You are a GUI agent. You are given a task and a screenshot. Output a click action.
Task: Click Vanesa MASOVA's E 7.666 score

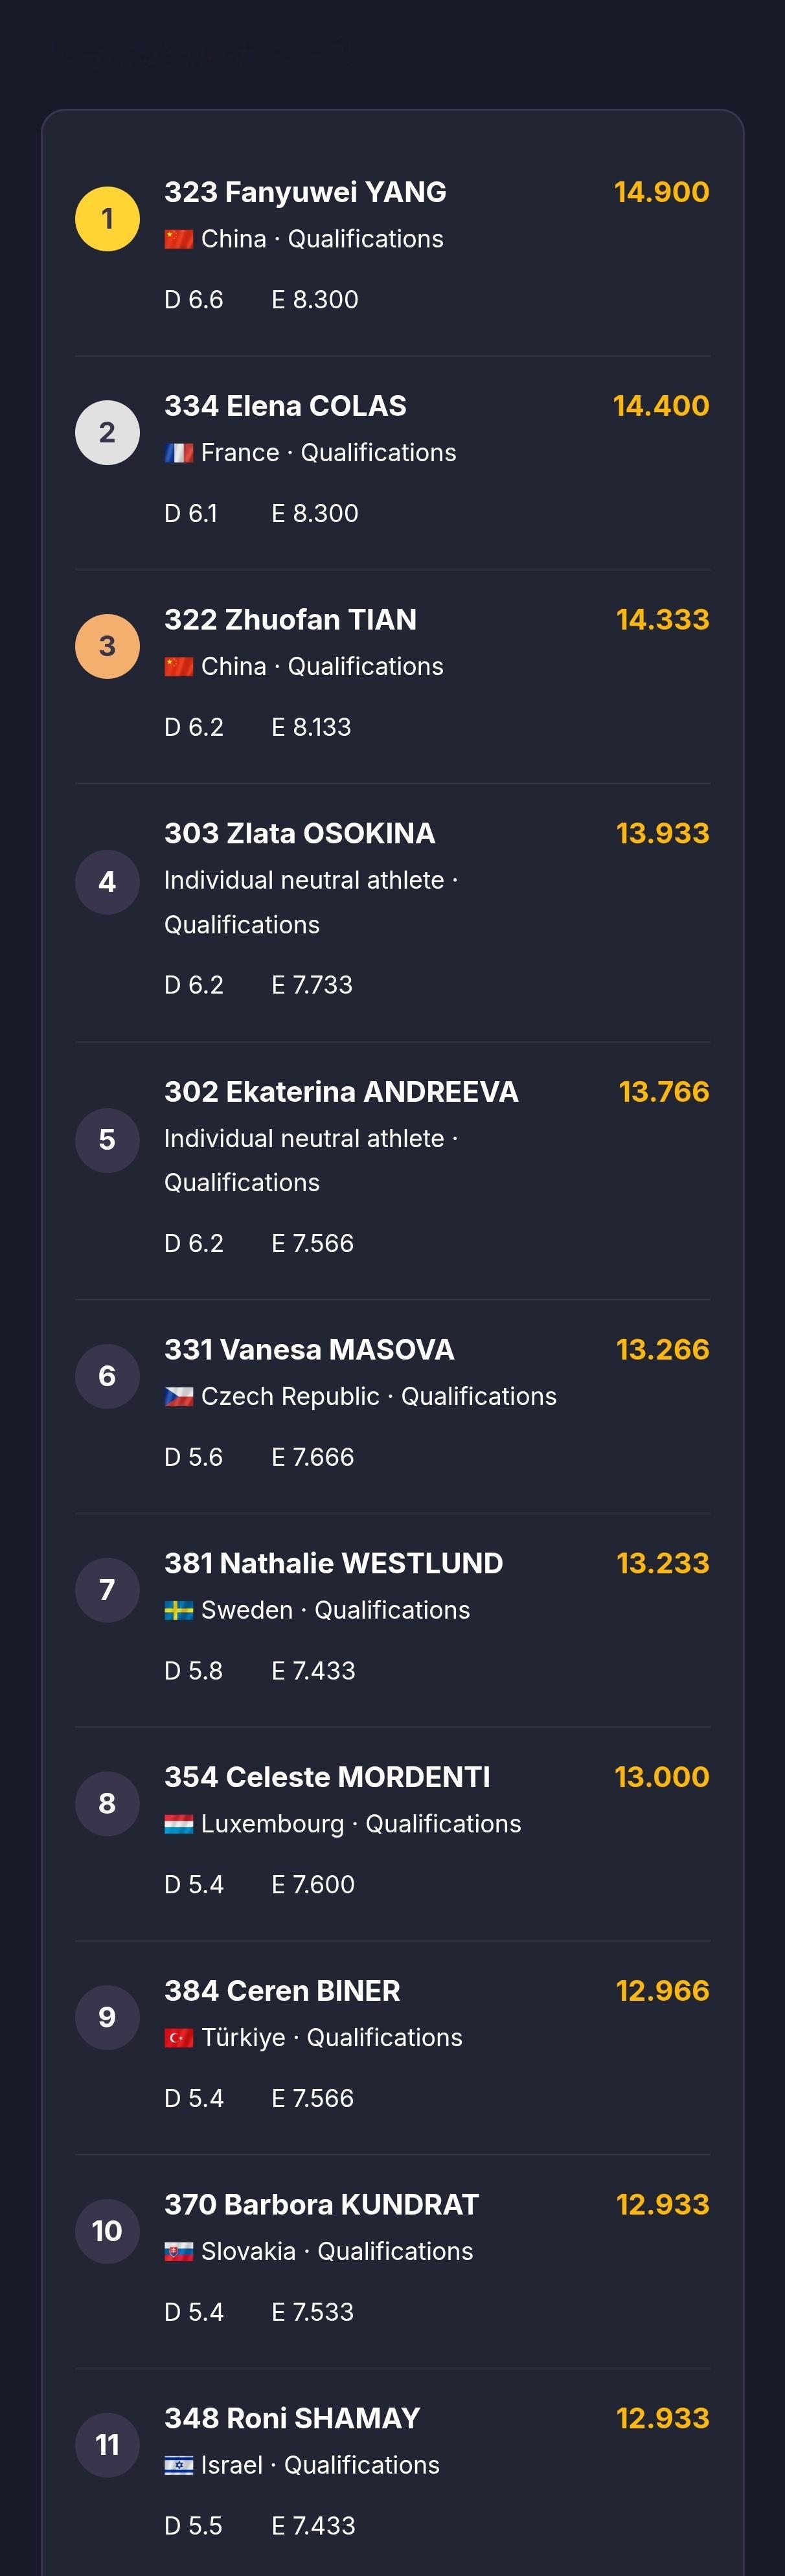(x=313, y=1457)
